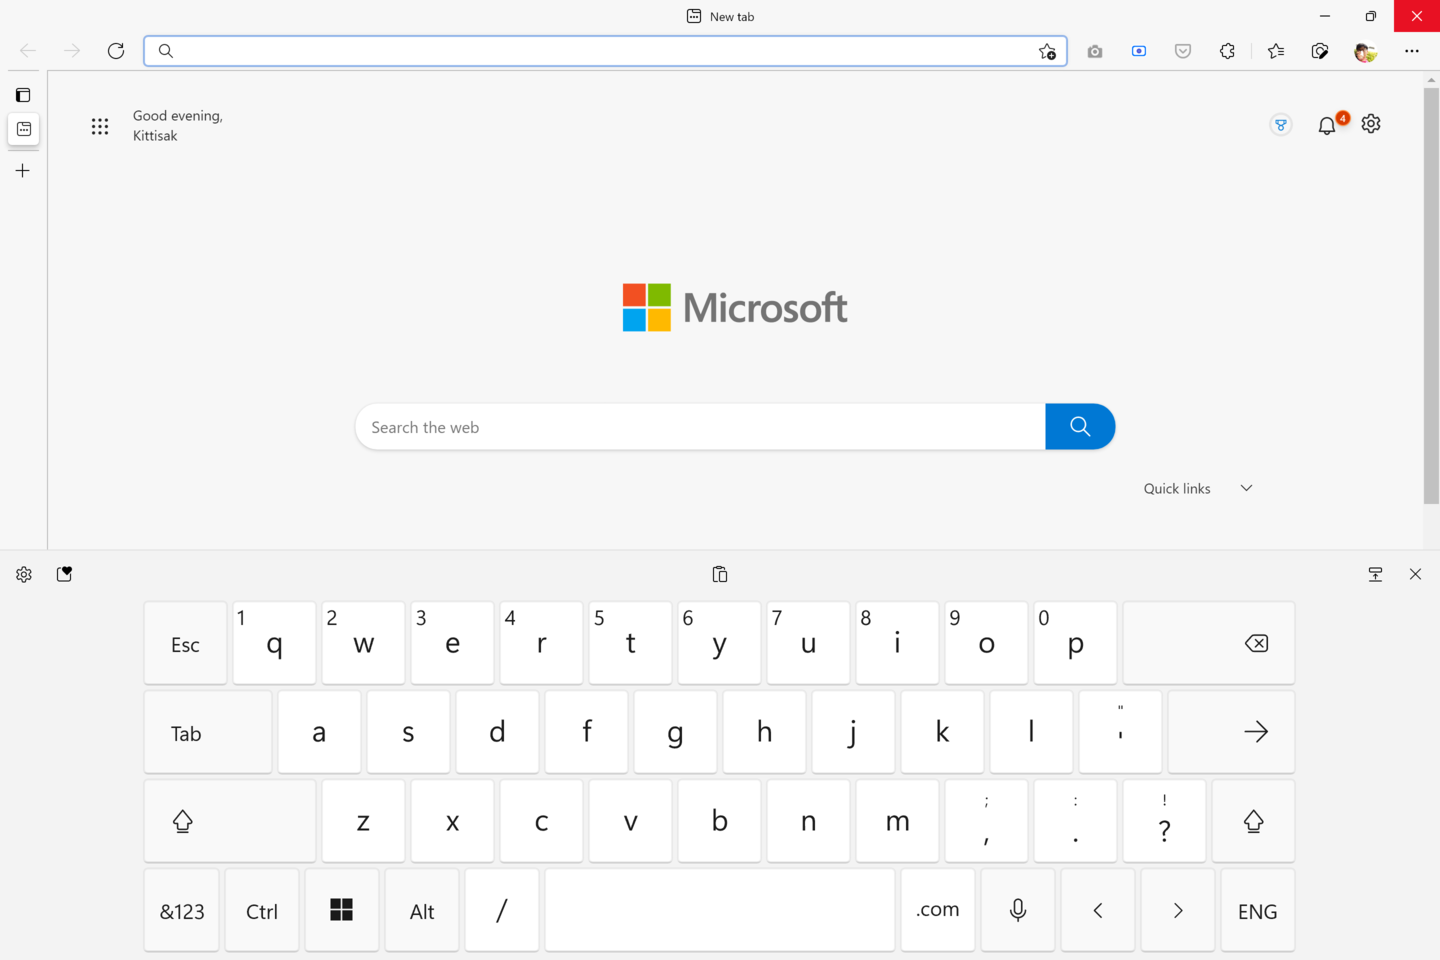Close the touch keyboard
This screenshot has width=1440, height=960.
(1415, 574)
